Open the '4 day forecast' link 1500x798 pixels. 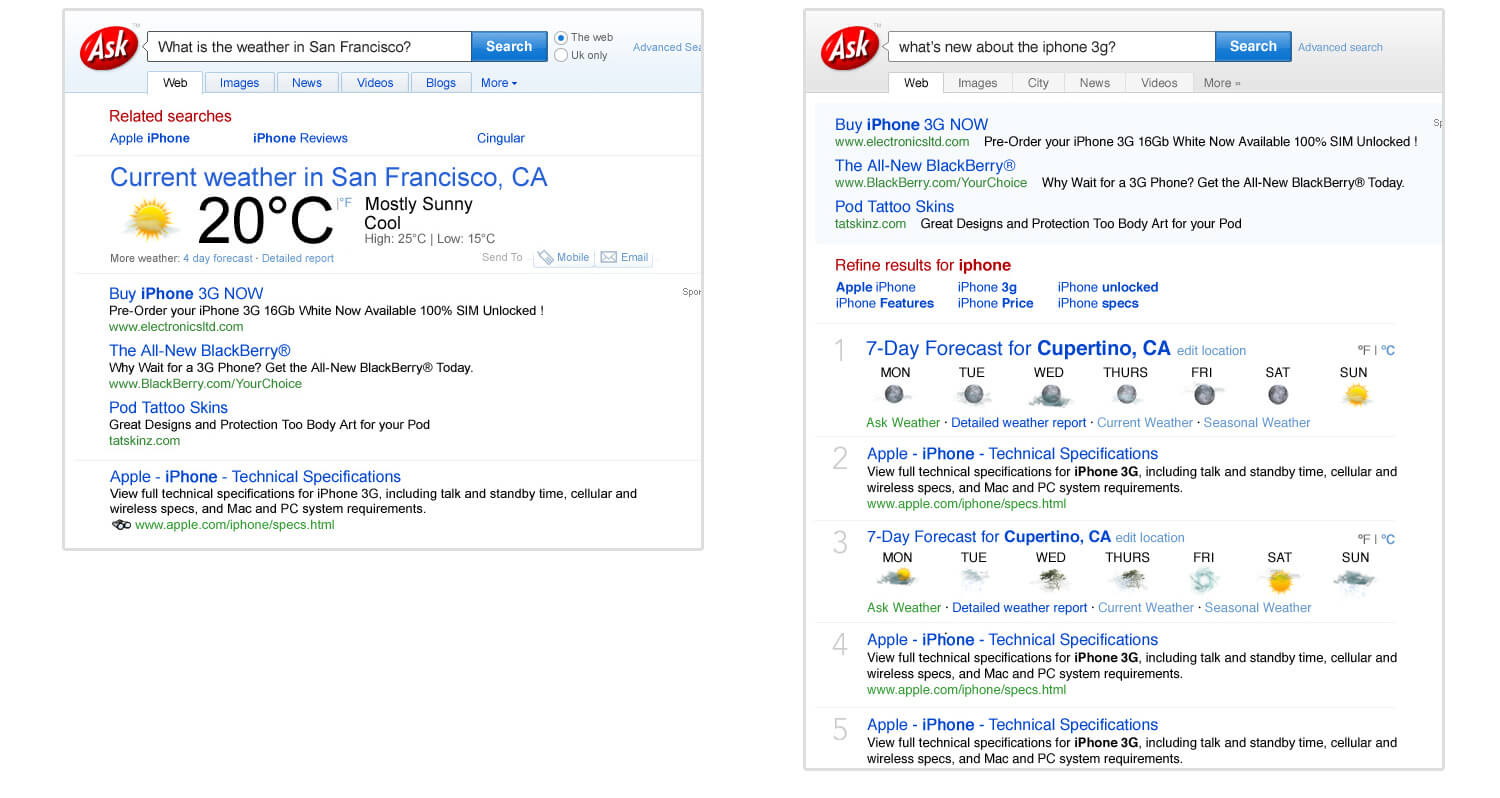pos(218,258)
